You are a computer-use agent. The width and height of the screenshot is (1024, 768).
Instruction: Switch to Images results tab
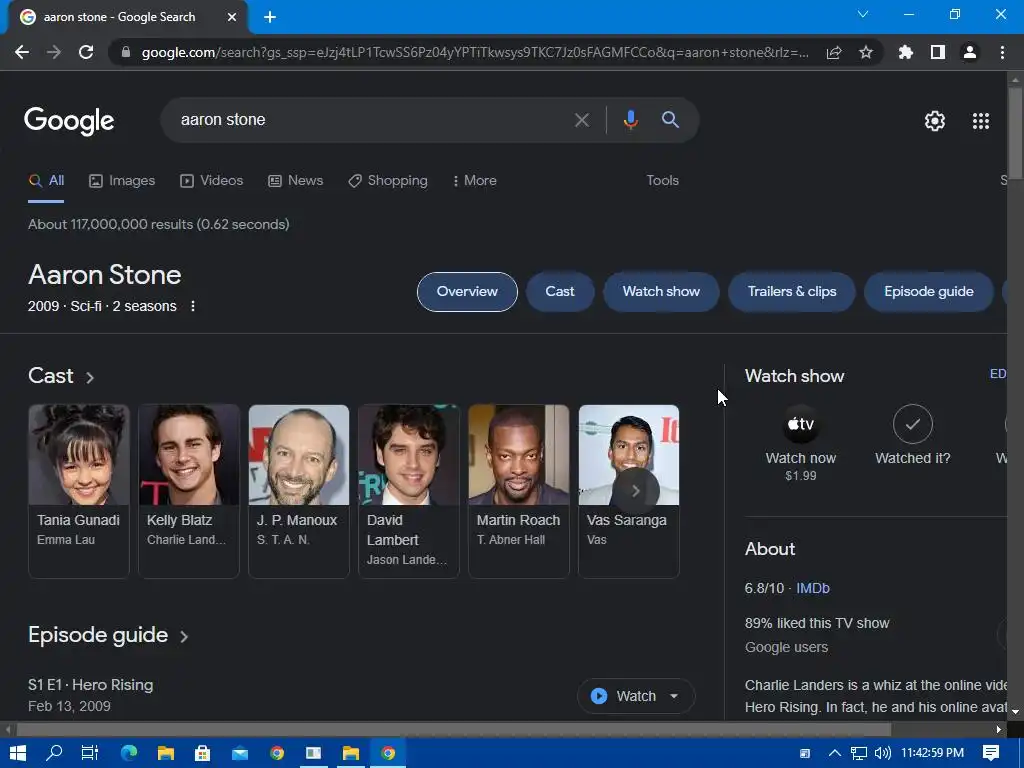tap(122, 181)
